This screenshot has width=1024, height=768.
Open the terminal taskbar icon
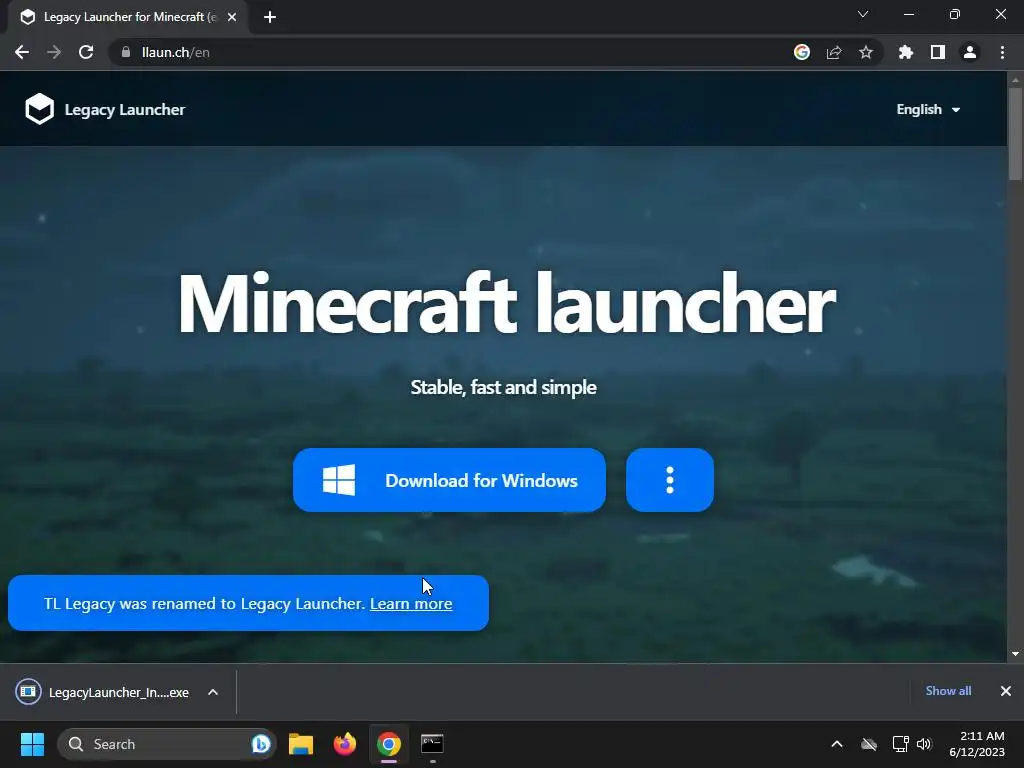432,744
